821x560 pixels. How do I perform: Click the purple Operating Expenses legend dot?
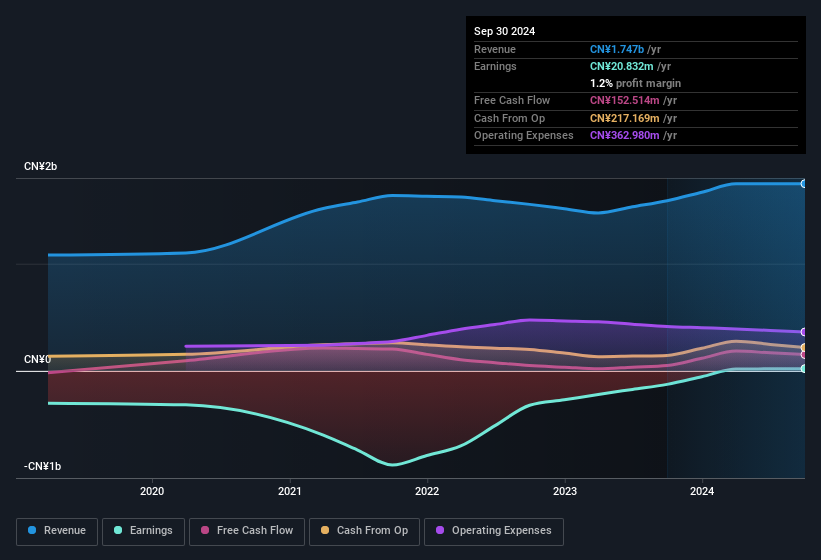click(440, 531)
